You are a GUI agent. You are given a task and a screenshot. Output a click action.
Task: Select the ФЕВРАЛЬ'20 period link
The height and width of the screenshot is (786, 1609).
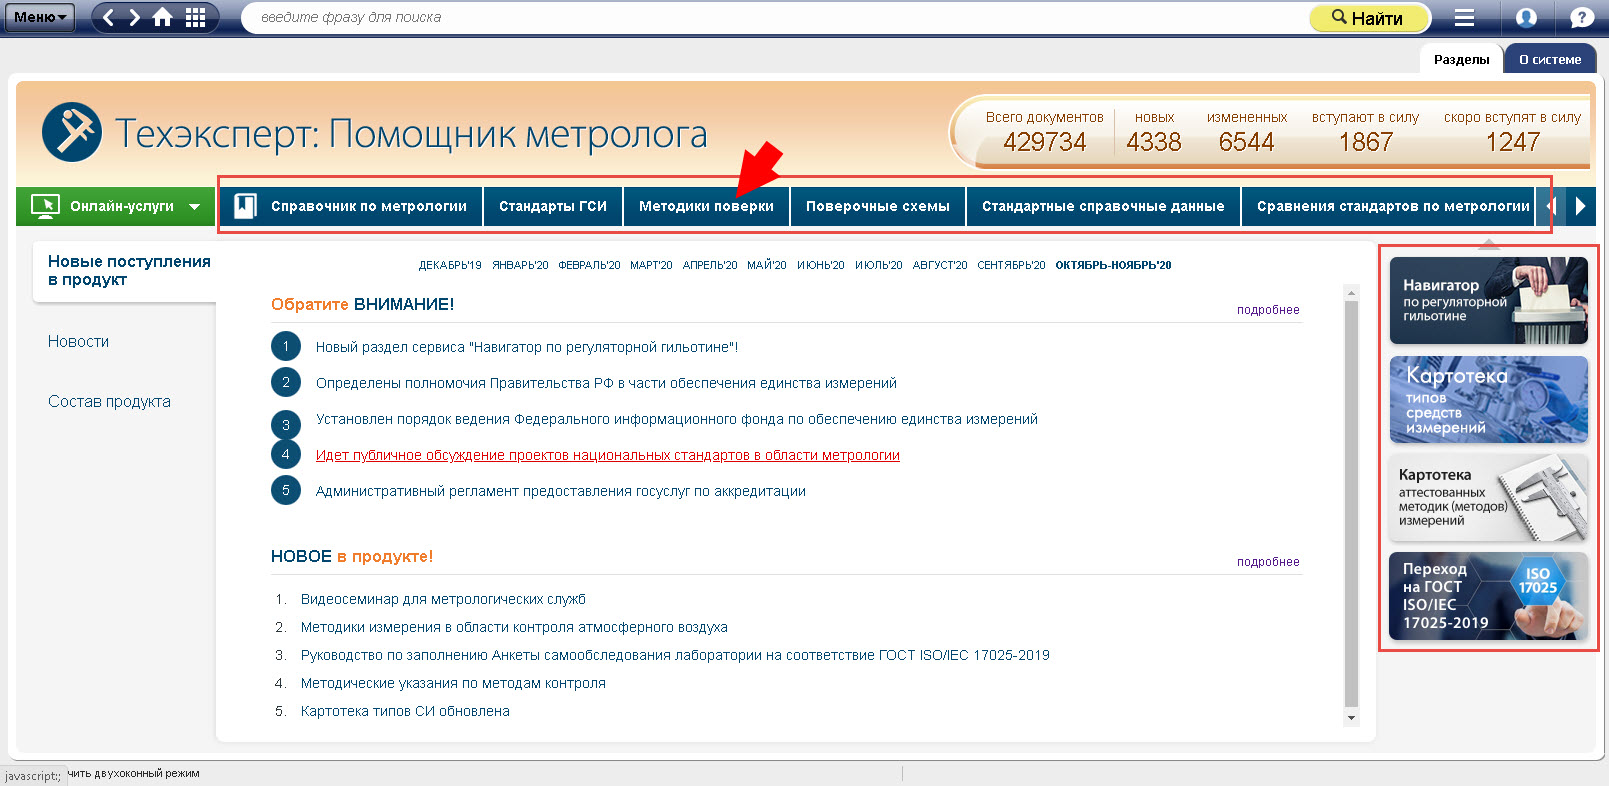pyautogui.click(x=589, y=265)
